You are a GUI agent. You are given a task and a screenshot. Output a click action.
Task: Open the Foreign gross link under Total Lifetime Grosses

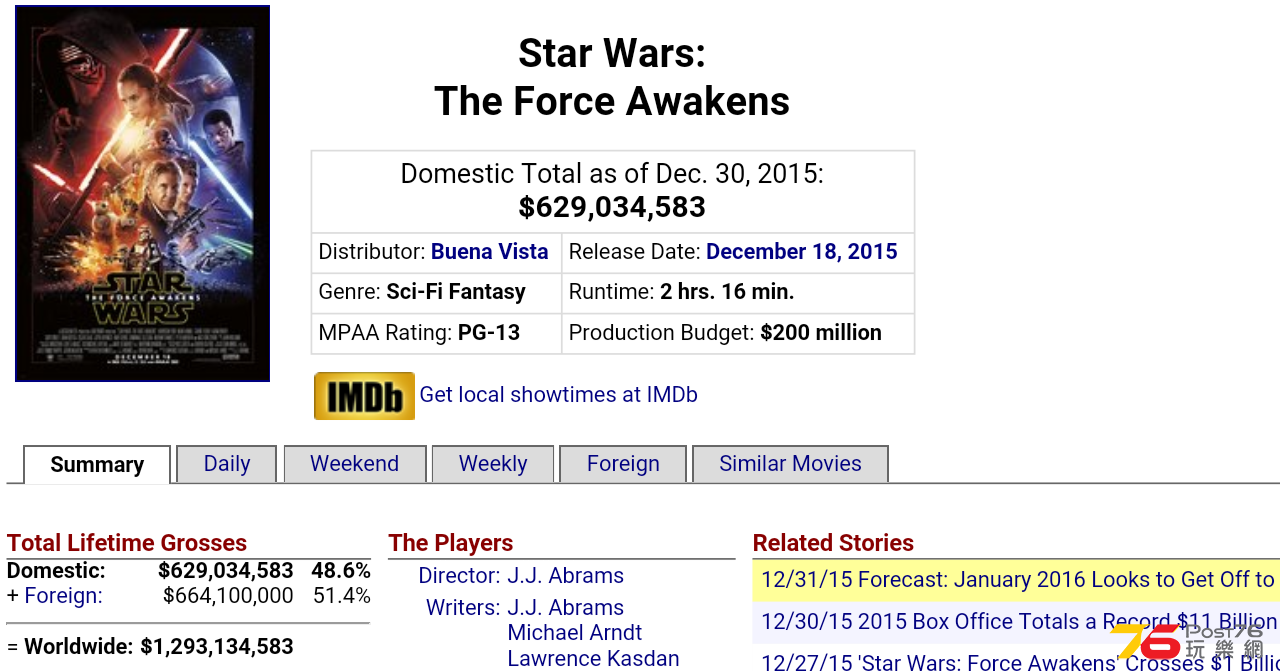click(x=63, y=596)
